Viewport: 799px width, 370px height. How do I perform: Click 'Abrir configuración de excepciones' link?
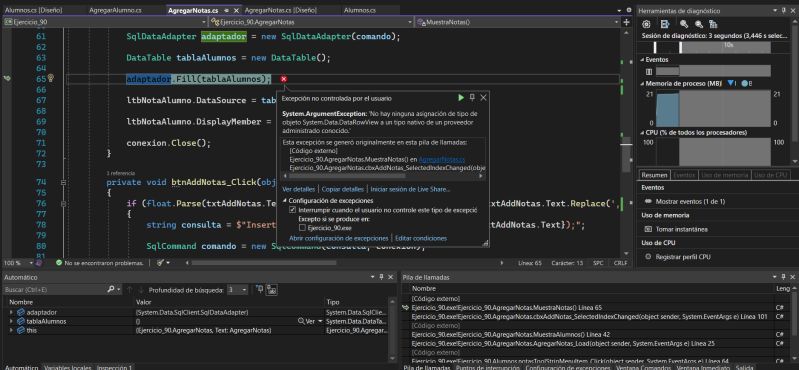338,238
